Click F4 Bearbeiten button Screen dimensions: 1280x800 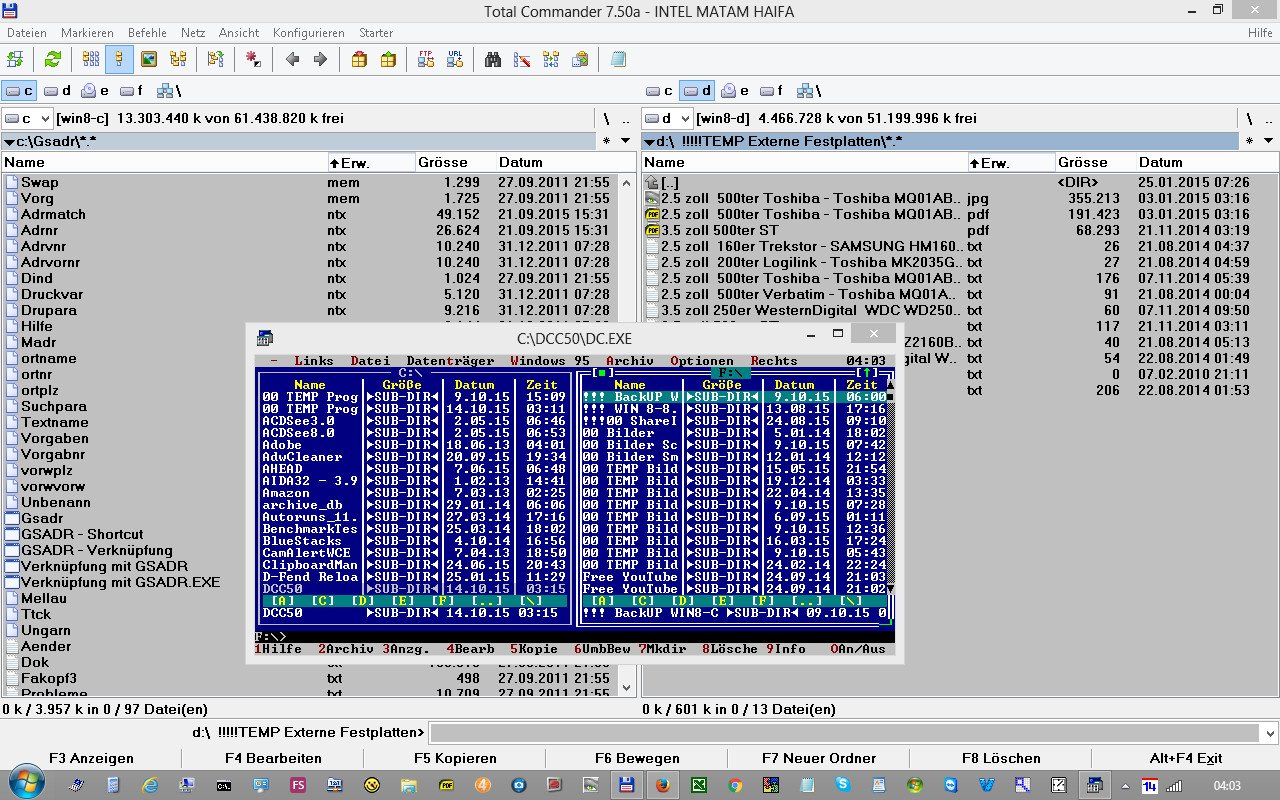tap(273, 758)
